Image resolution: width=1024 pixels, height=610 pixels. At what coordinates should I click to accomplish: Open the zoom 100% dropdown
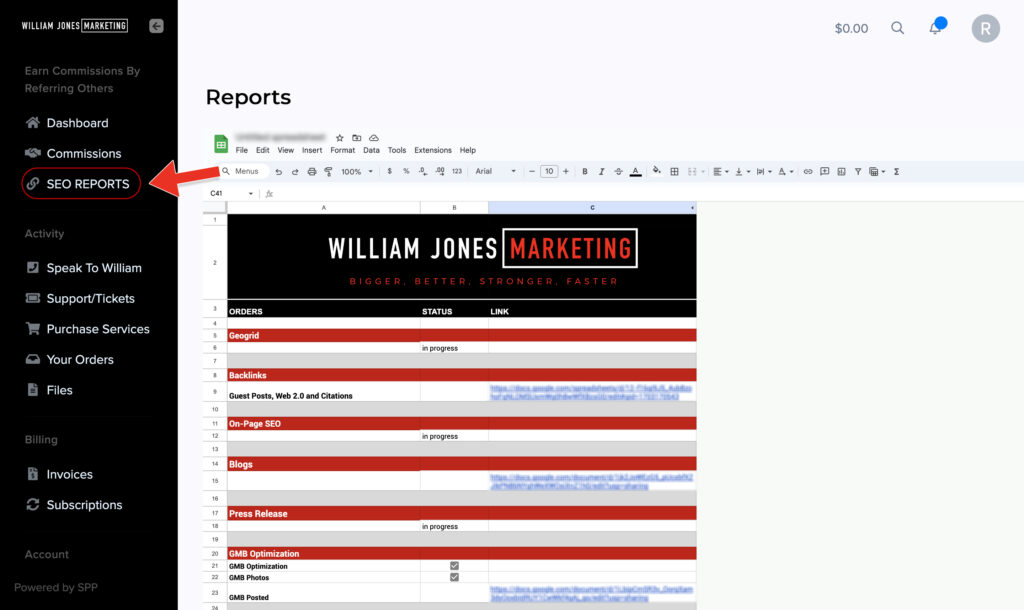357,172
